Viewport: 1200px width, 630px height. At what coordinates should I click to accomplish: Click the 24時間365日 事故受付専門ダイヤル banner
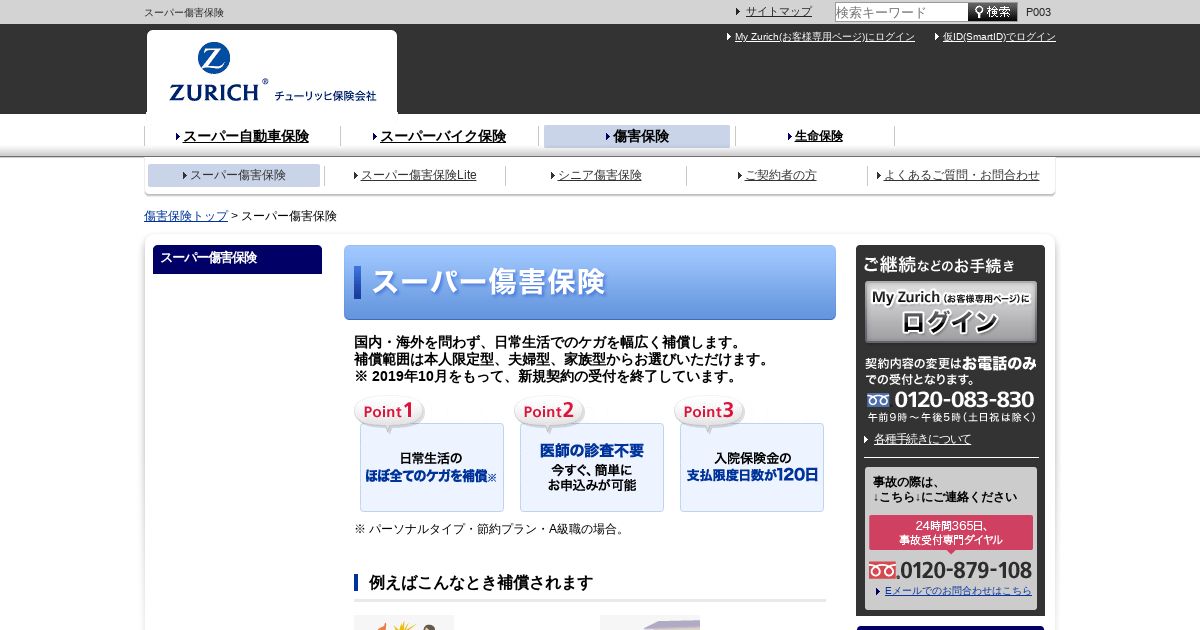tap(951, 533)
